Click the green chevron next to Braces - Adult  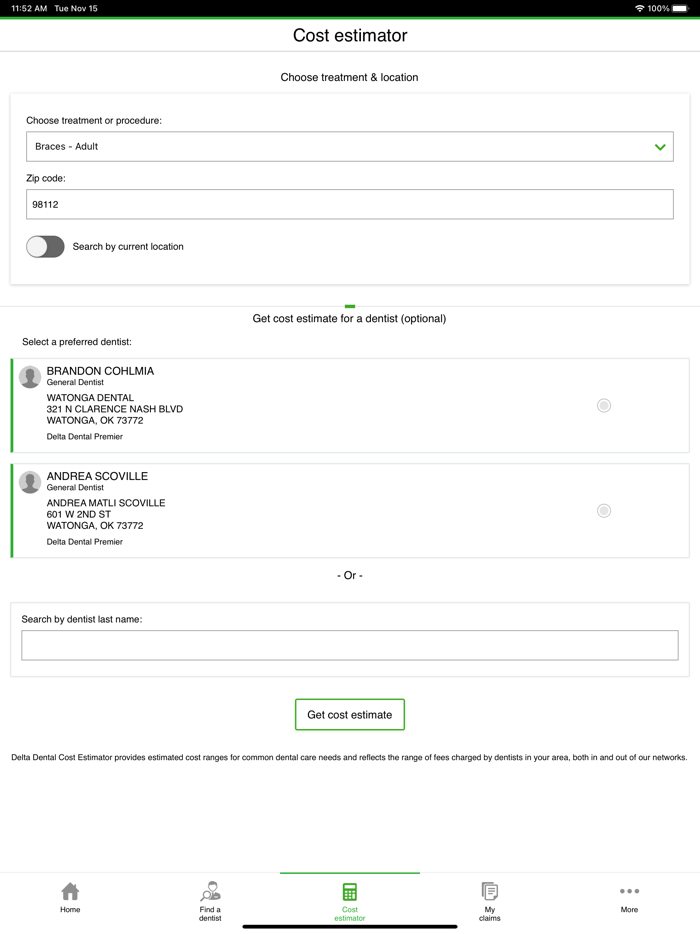pos(661,146)
